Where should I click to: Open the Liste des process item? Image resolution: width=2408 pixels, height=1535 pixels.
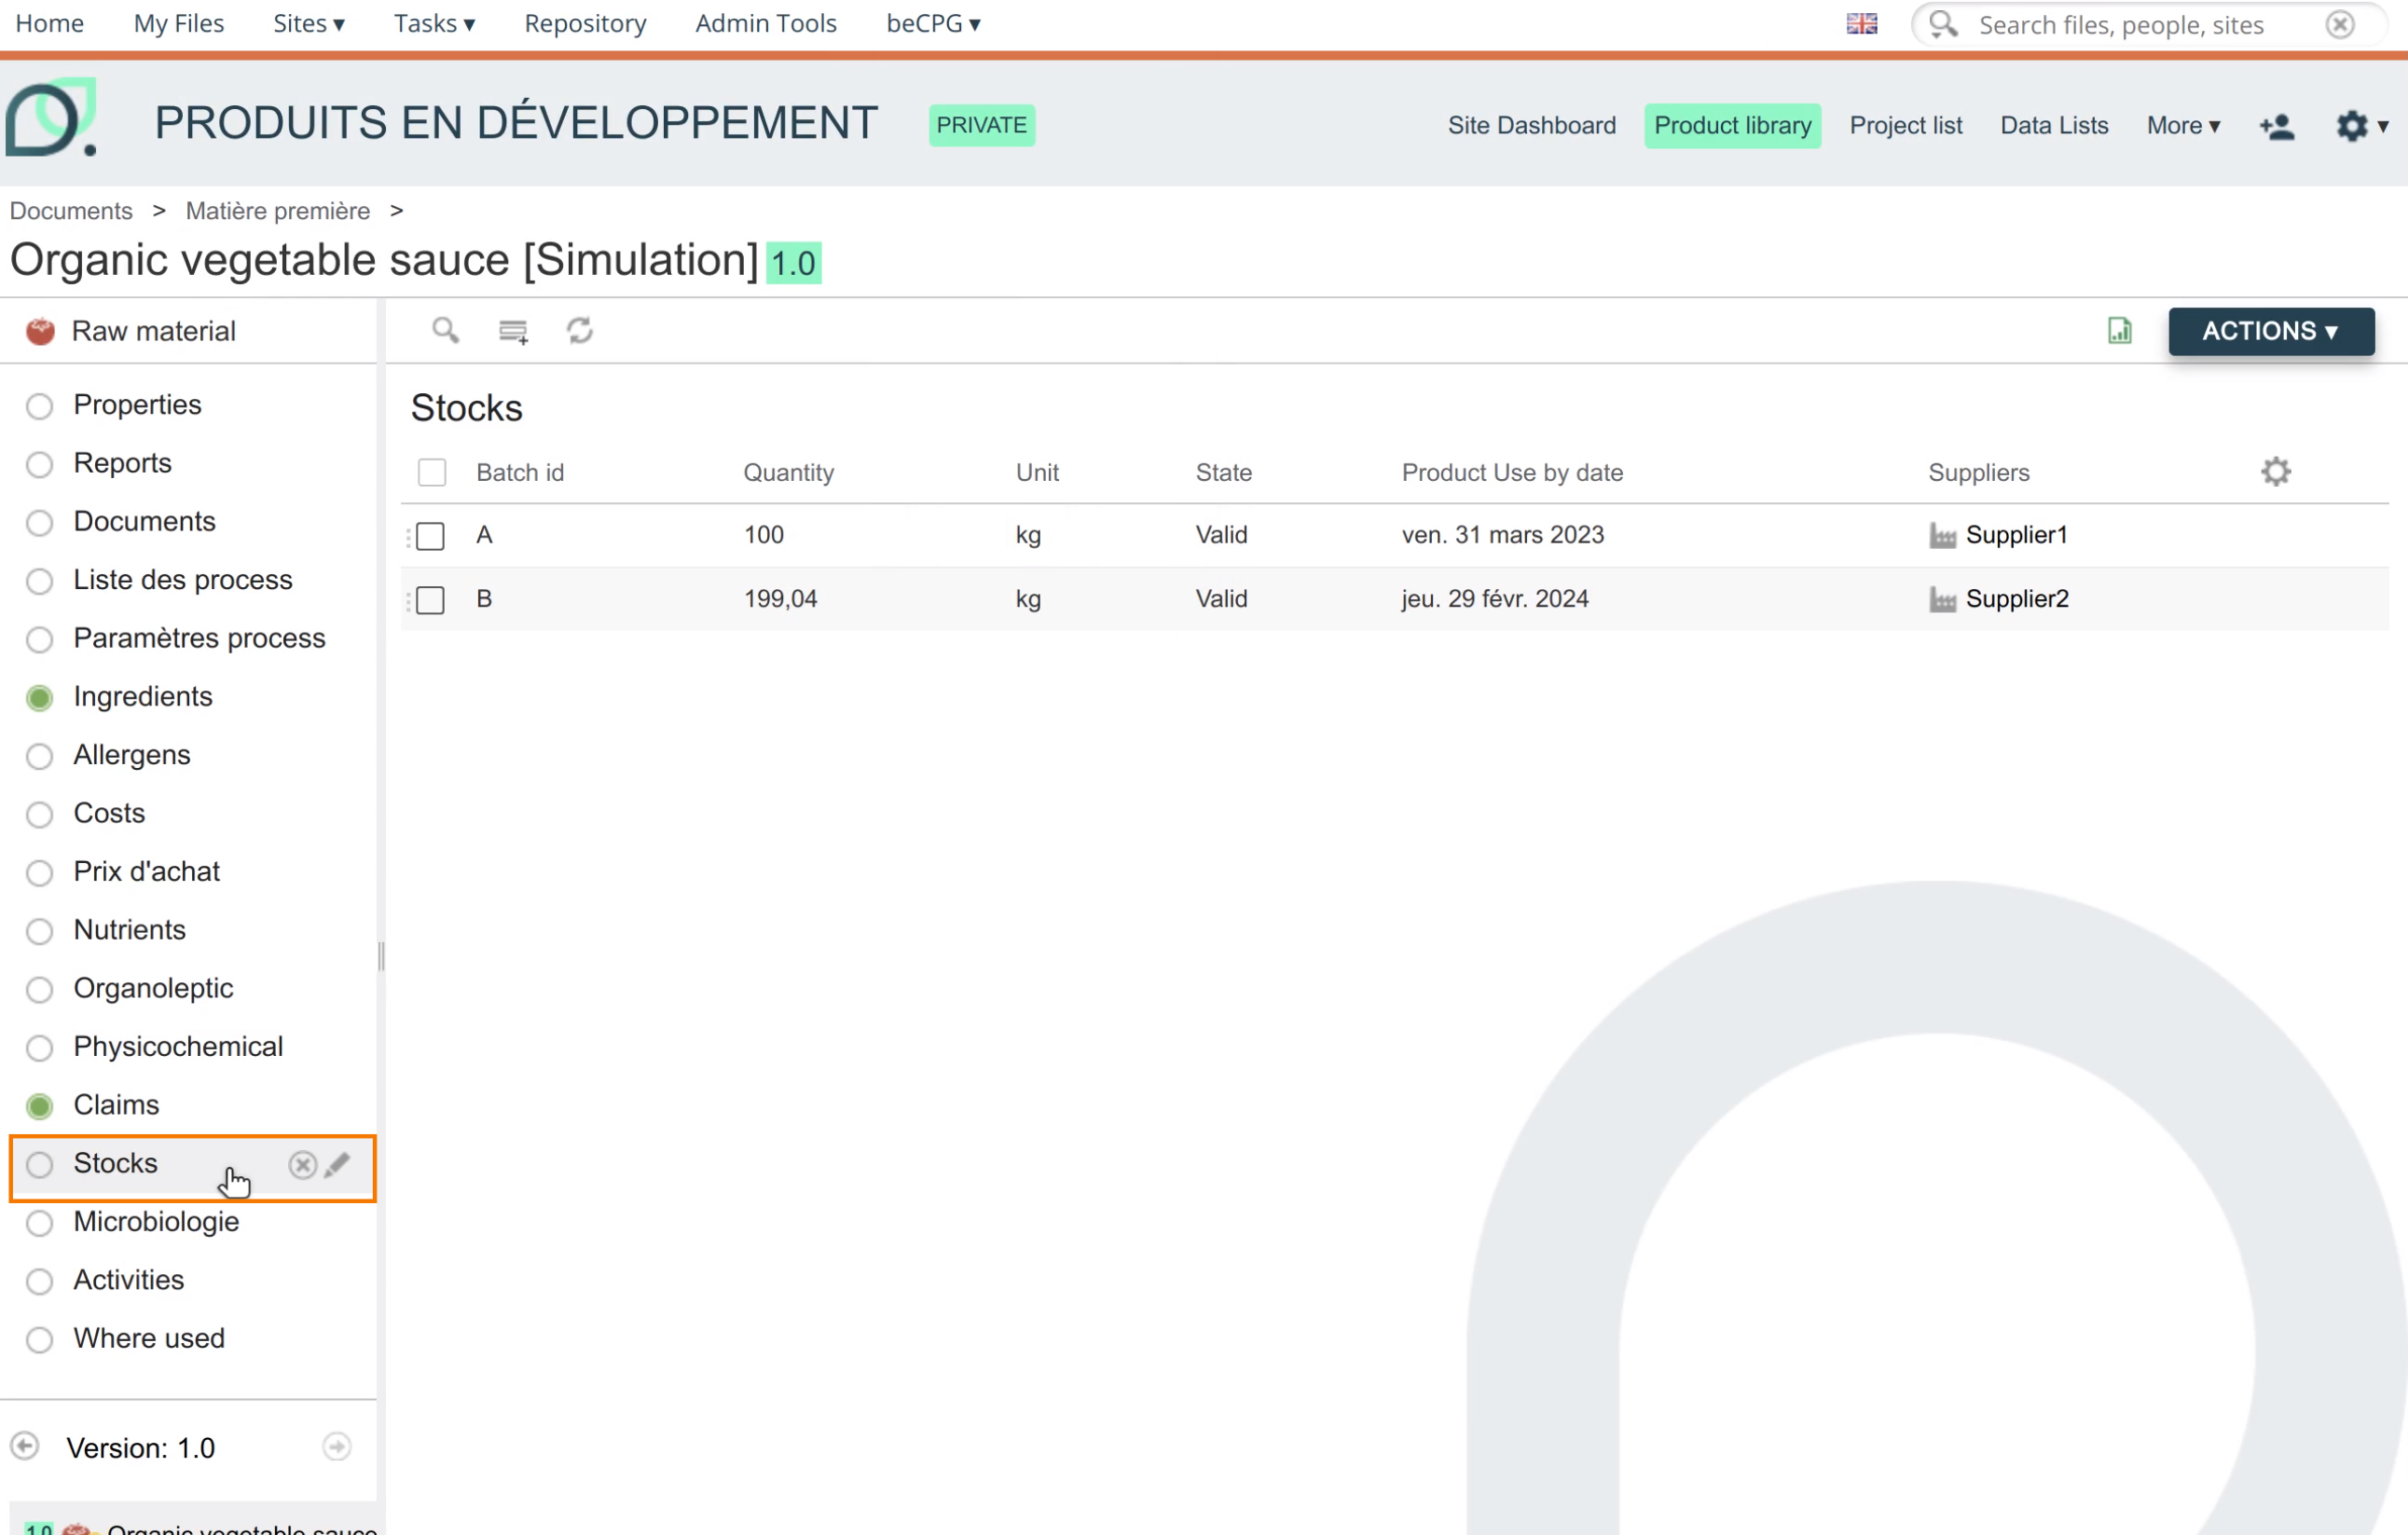click(183, 580)
